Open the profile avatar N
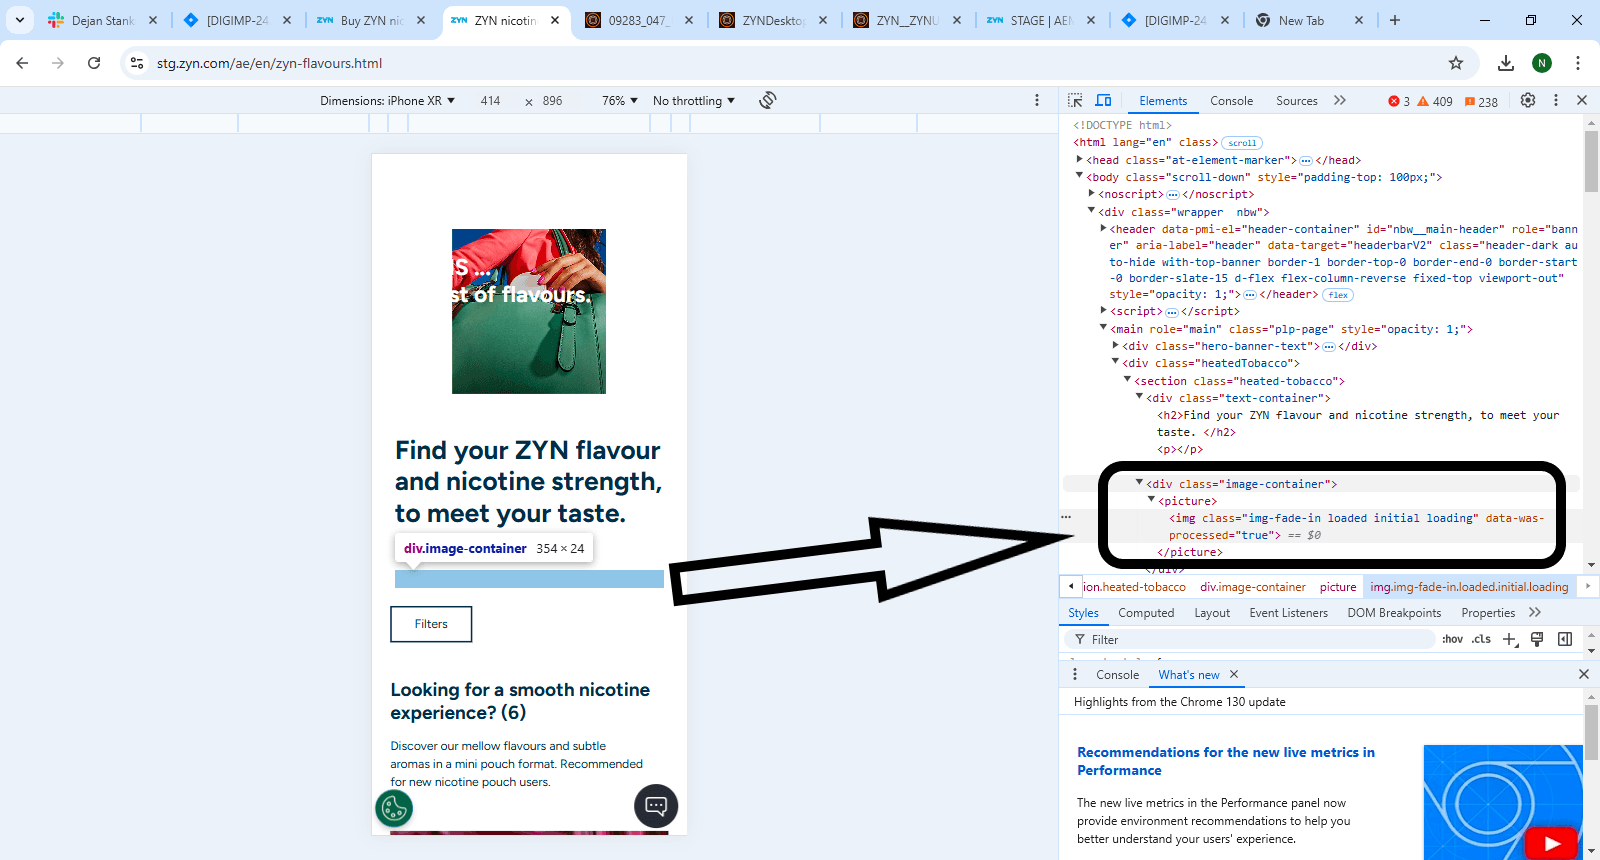1600x860 pixels. 1542,63
